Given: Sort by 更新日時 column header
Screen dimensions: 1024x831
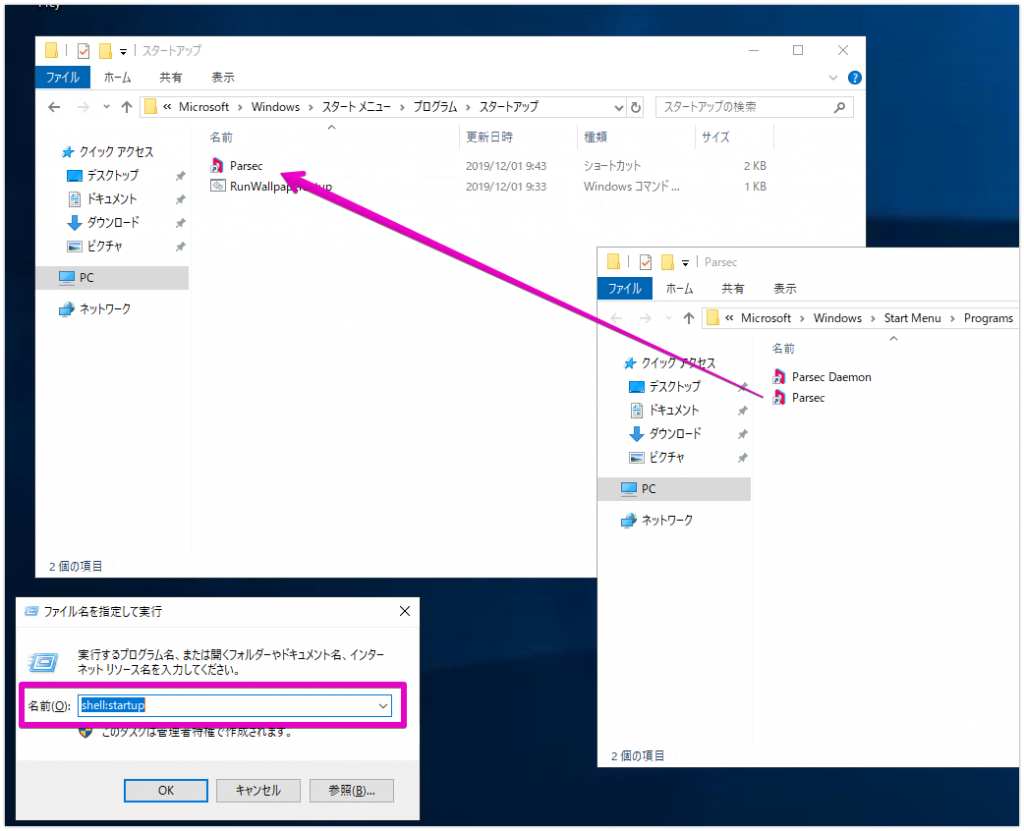Looking at the screenshot, I should [x=489, y=137].
